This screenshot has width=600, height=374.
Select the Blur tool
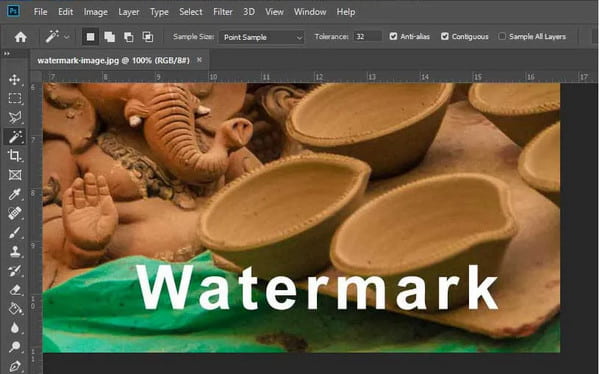point(15,328)
